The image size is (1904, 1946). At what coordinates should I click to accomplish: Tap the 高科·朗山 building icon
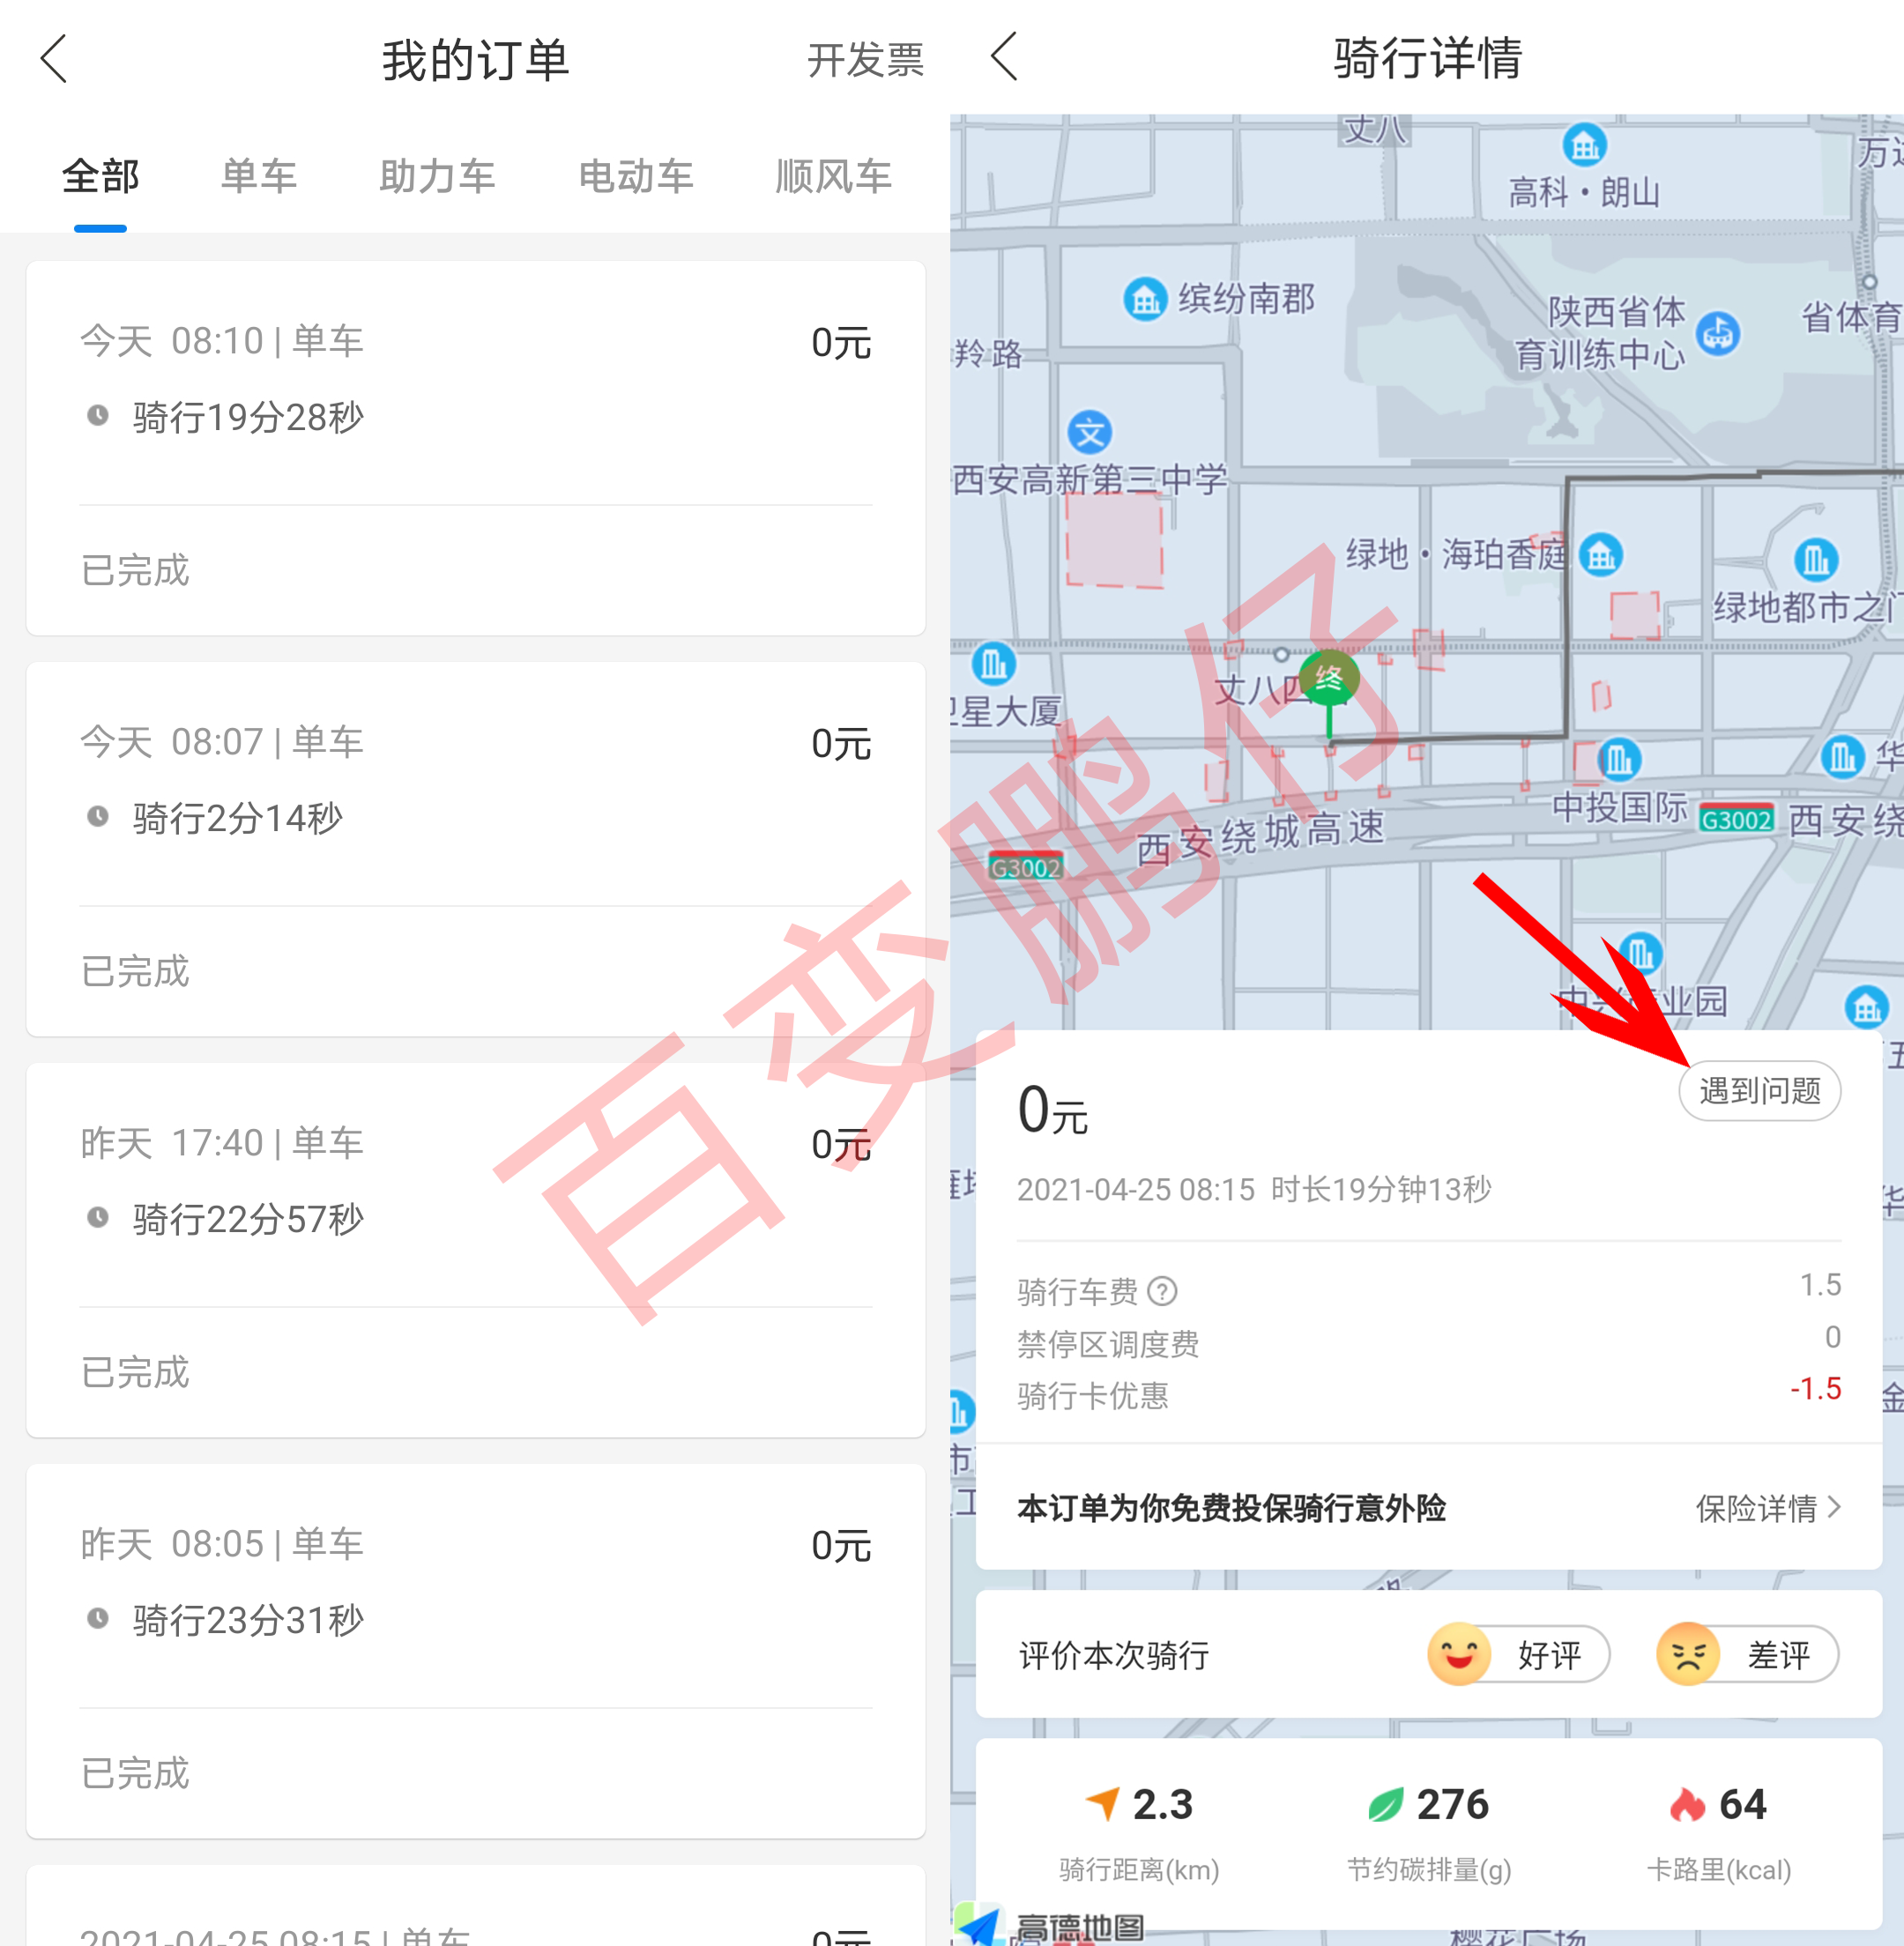pyautogui.click(x=1585, y=147)
